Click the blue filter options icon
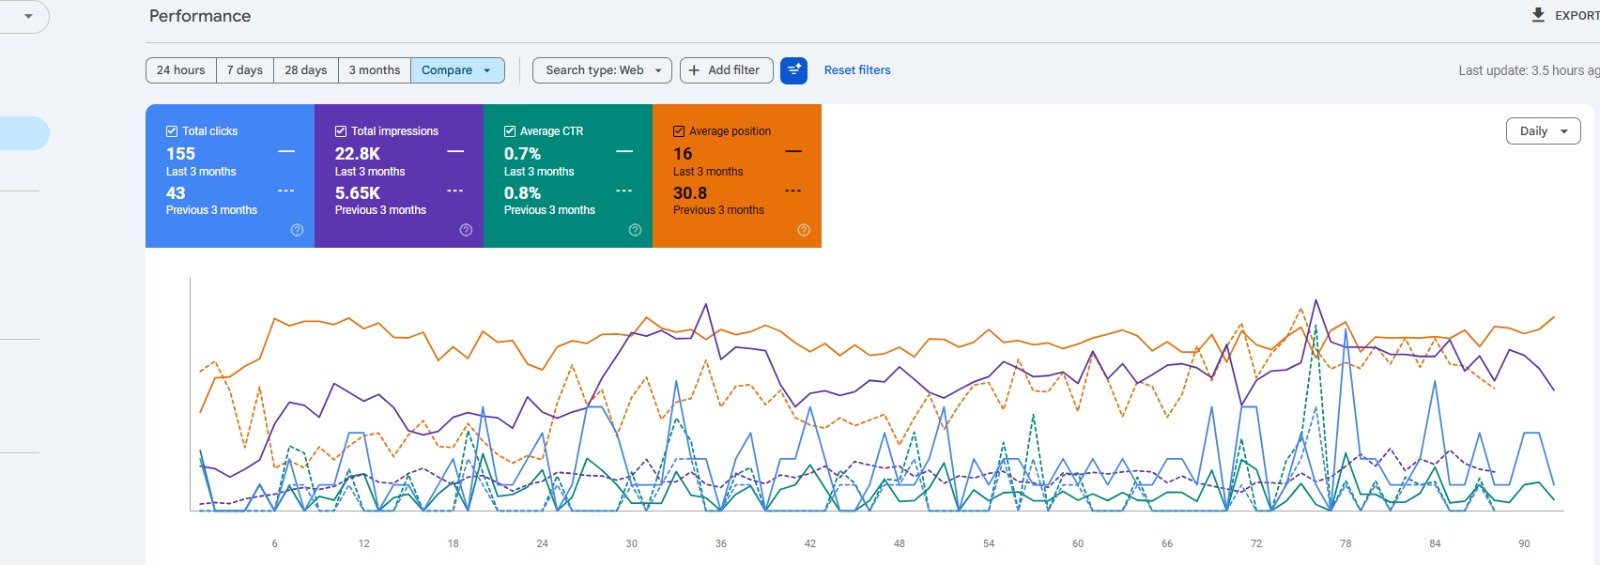Image resolution: width=1600 pixels, height=565 pixels. tap(794, 70)
